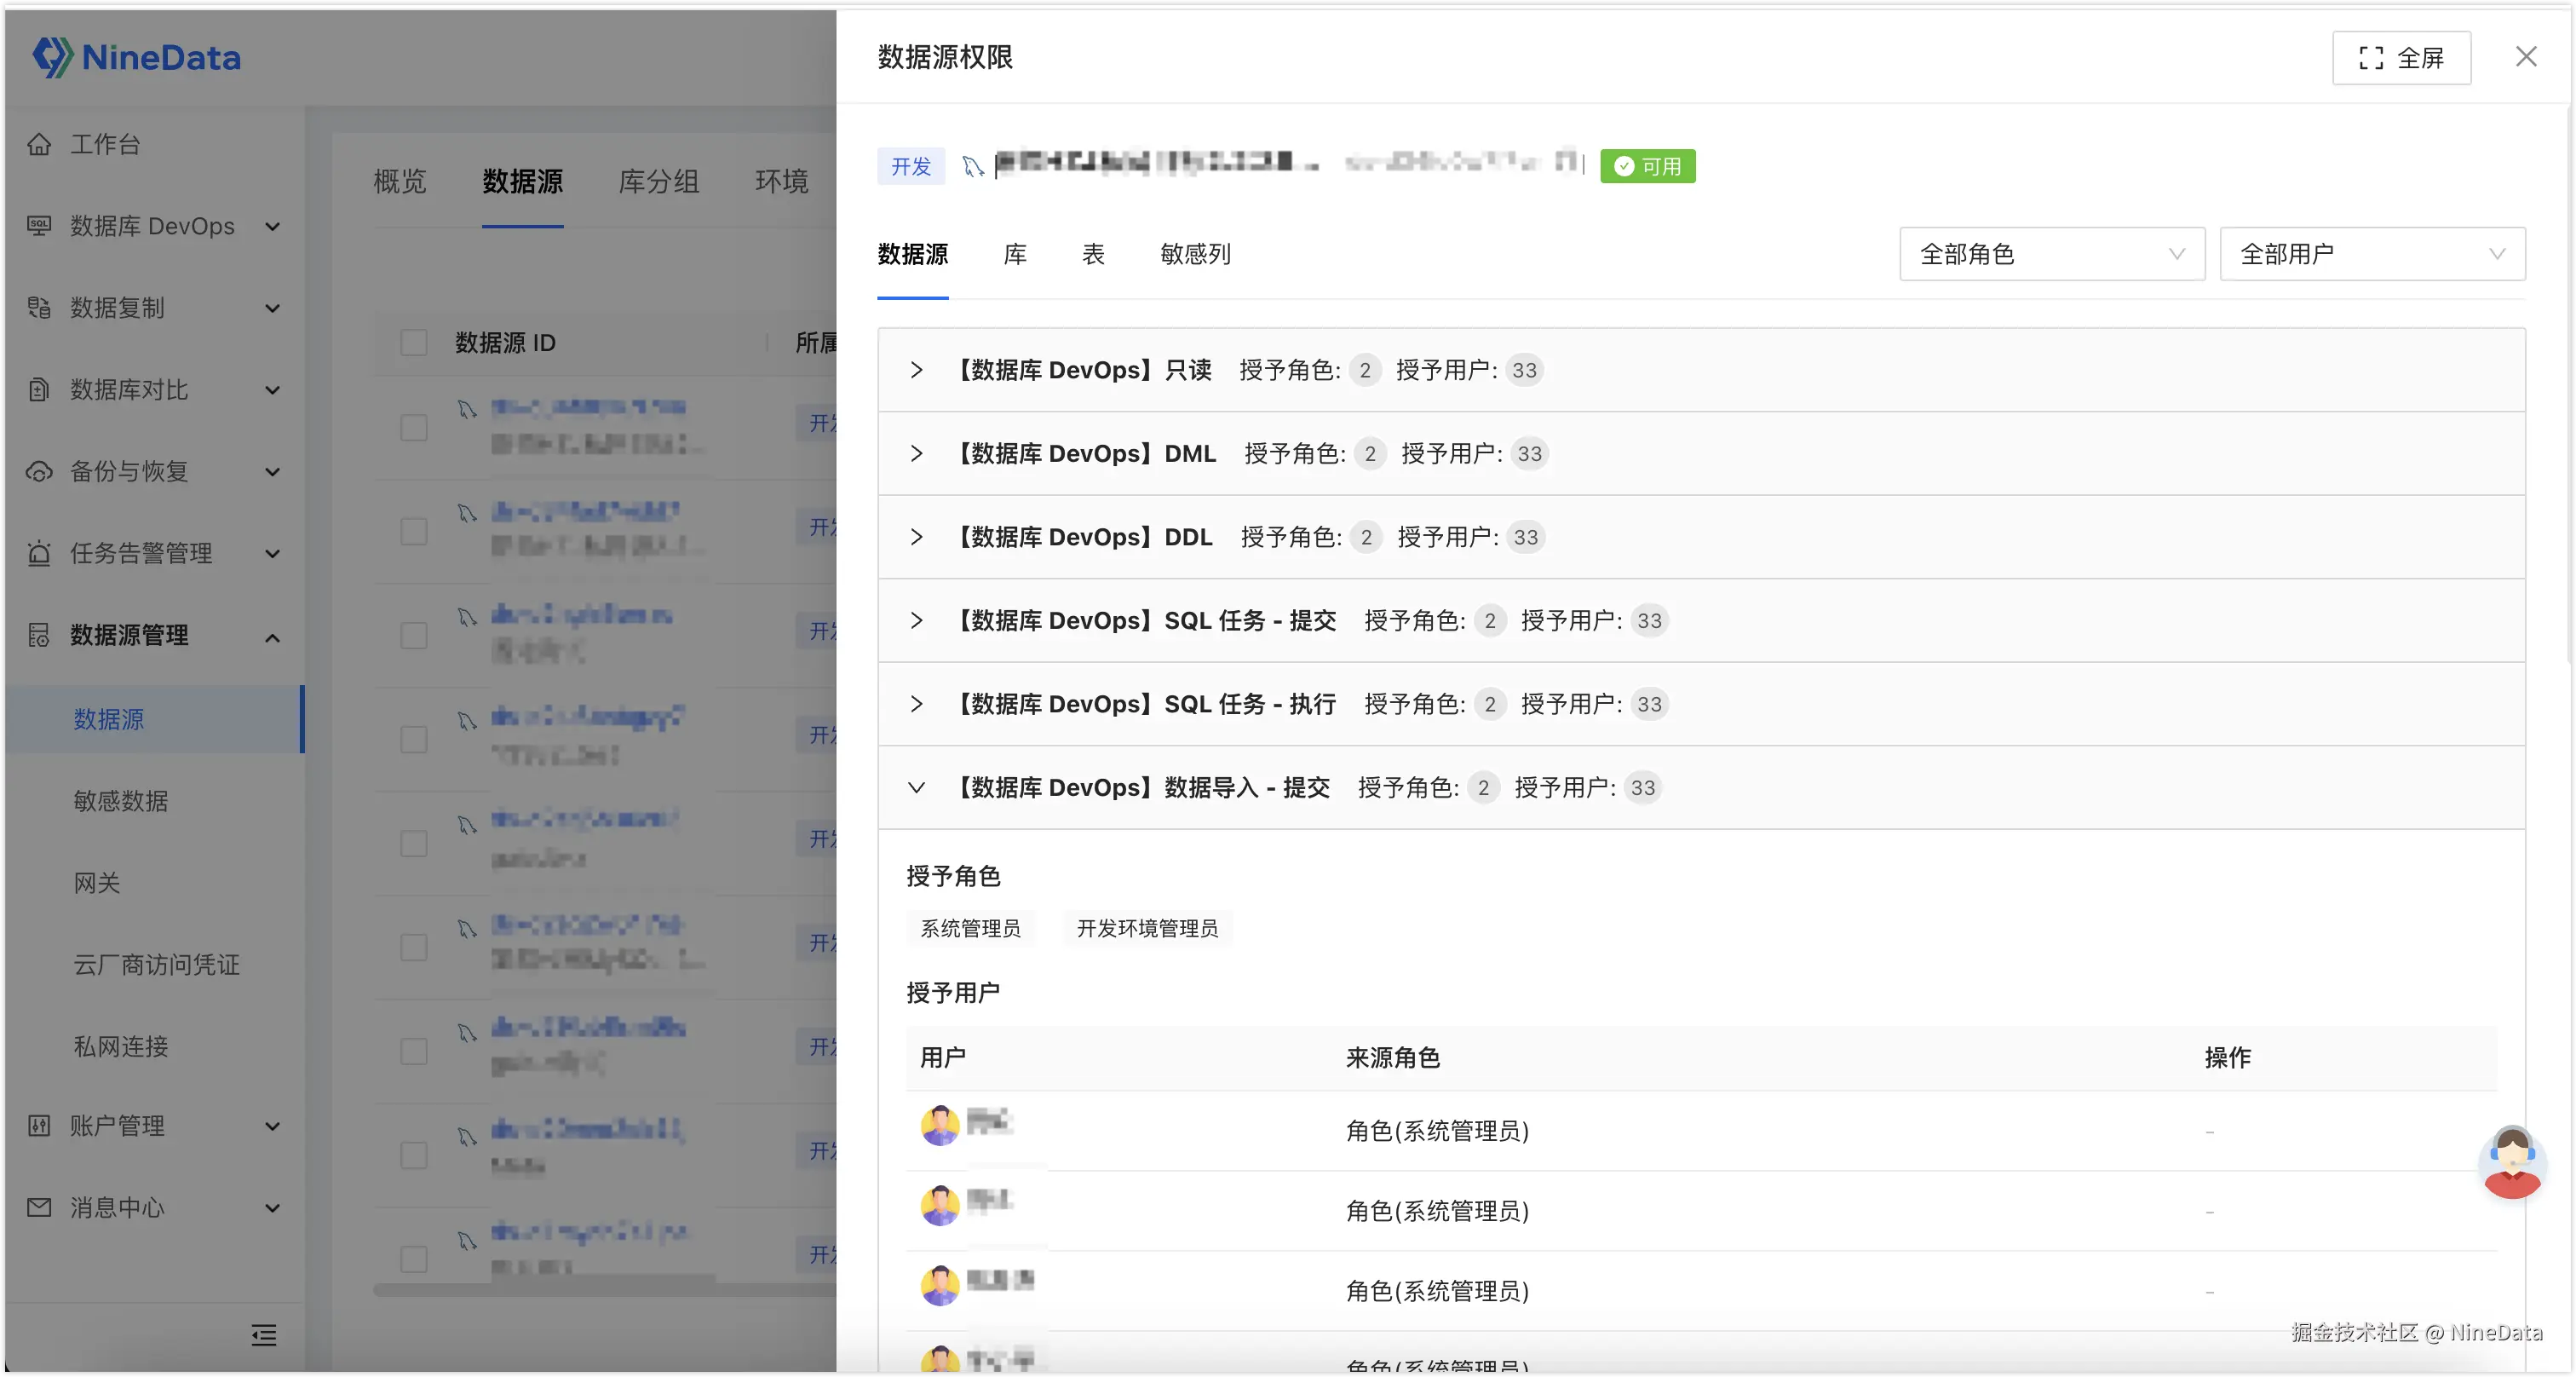Toggle the select-all checkbox beside 数据源 ID
The height and width of the screenshot is (1377, 2576).
pyautogui.click(x=414, y=343)
